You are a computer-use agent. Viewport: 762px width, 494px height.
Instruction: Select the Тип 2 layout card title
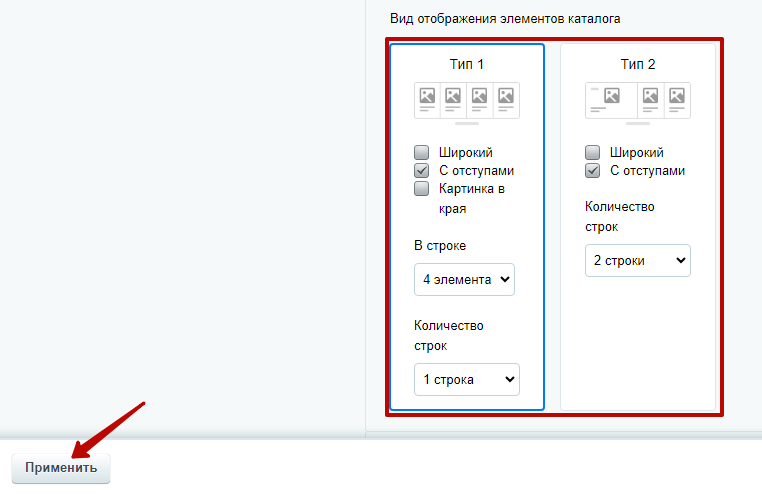638,64
